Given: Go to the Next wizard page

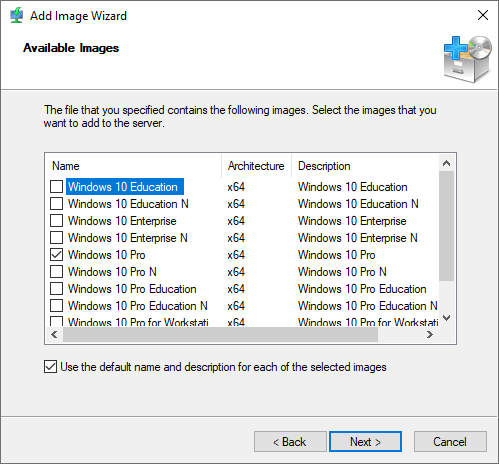Looking at the screenshot, I should point(365,442).
